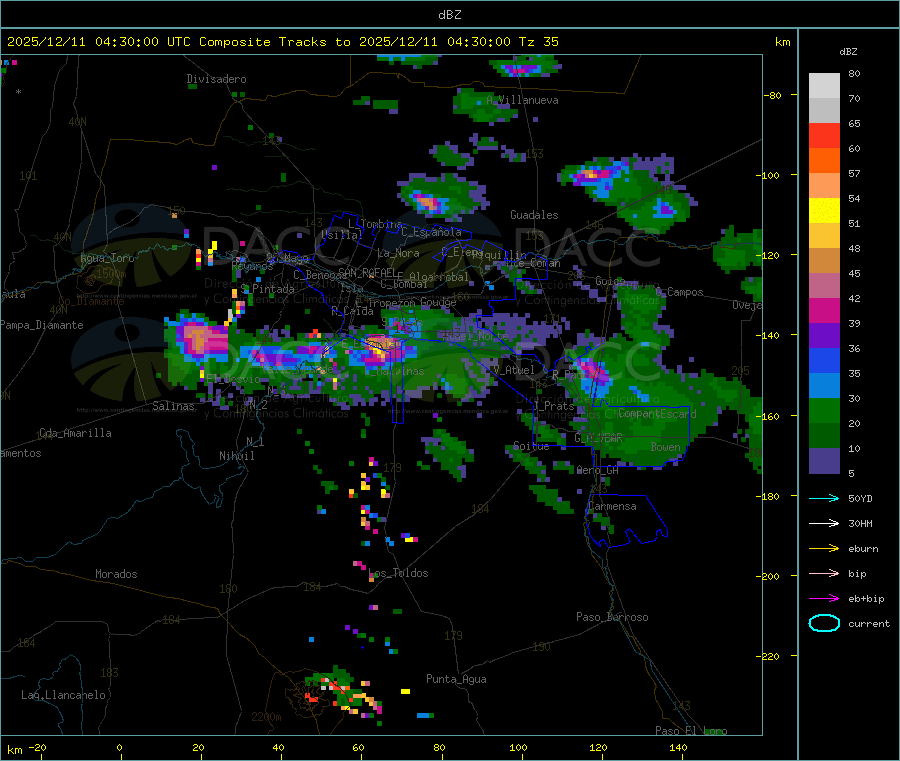Click the 'Morados' place label
Image resolution: width=900 pixels, height=761 pixels.
click(116, 574)
